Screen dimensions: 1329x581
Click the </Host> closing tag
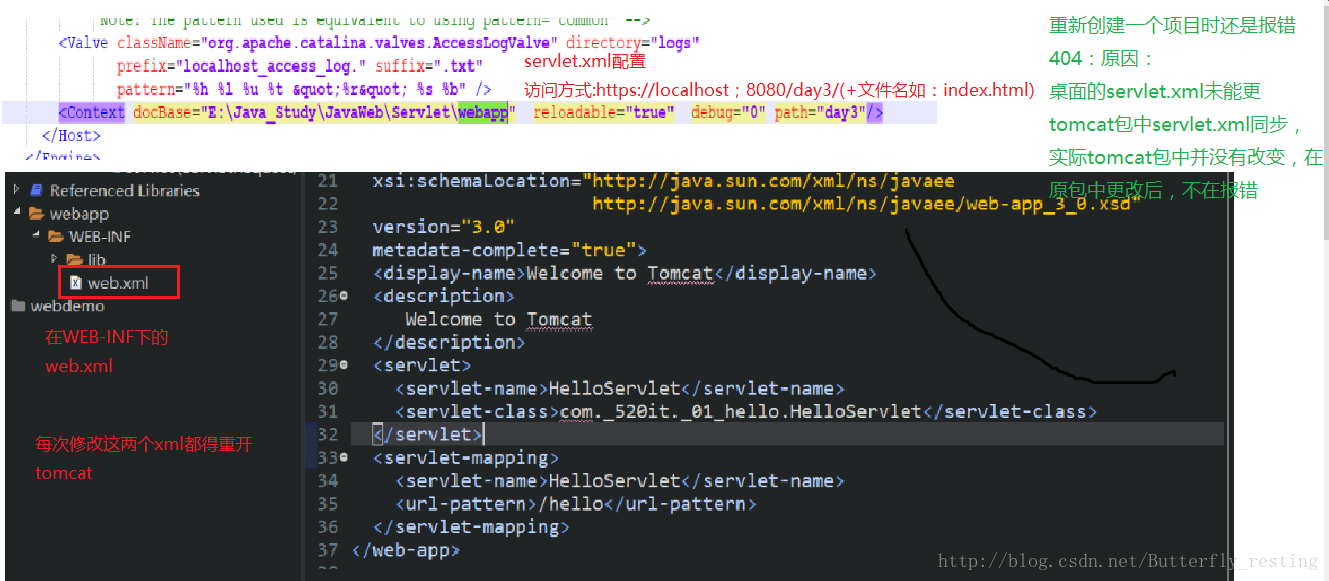tap(71, 135)
